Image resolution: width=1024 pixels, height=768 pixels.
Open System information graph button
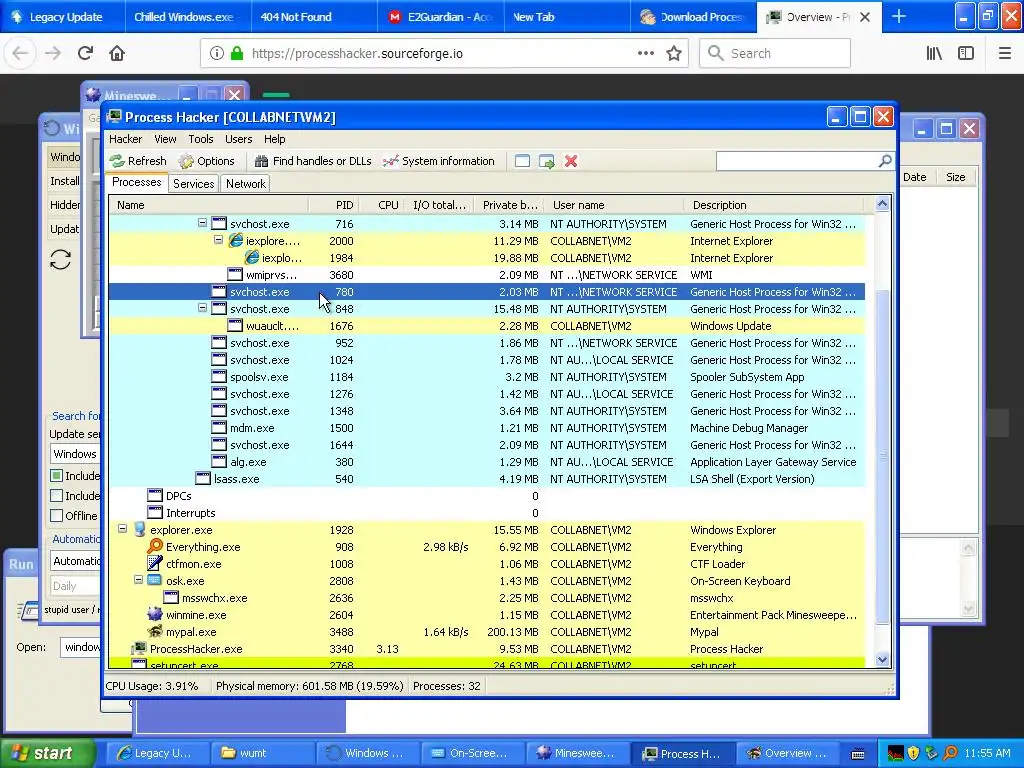[438, 161]
